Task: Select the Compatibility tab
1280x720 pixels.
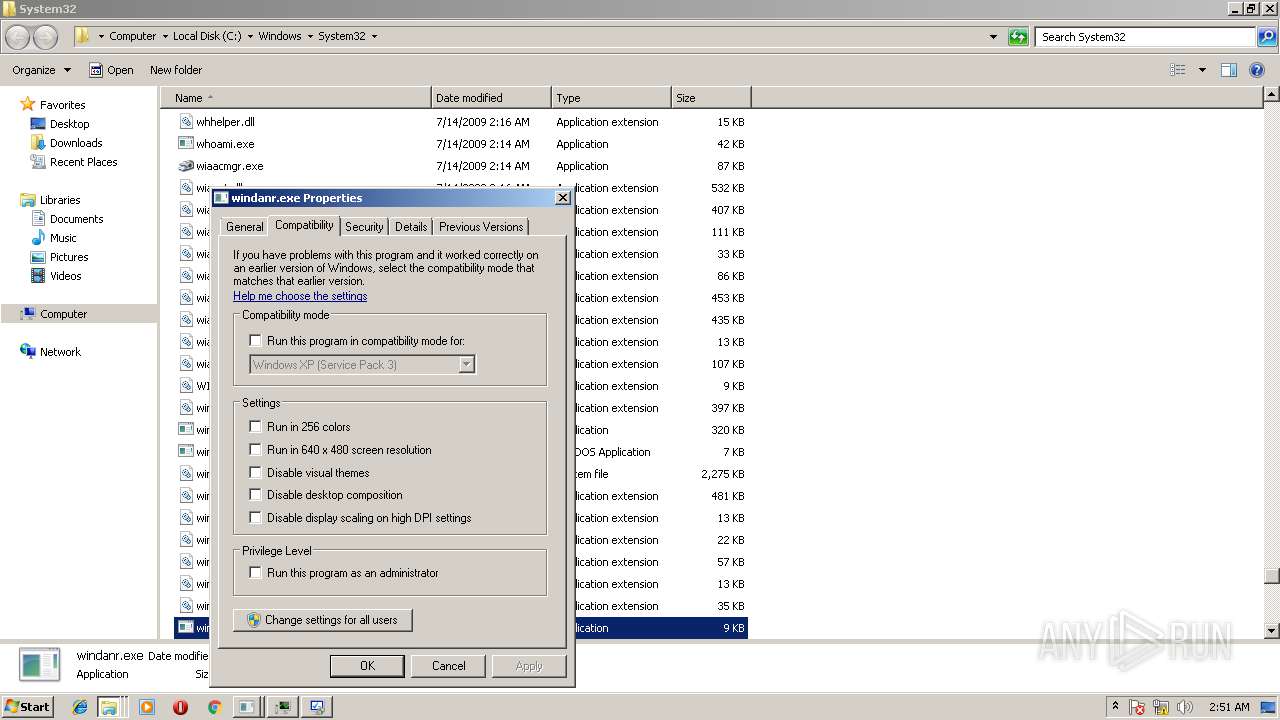Action: point(304,225)
